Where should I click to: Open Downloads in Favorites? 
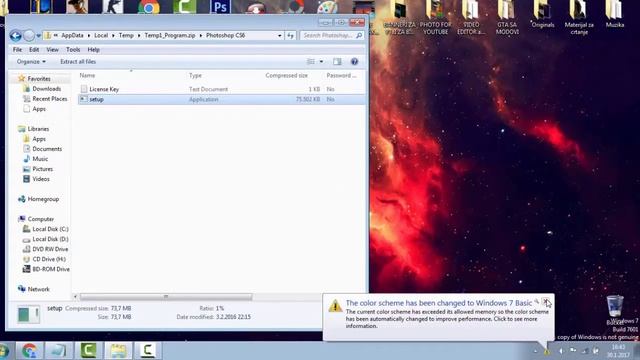(x=47, y=89)
